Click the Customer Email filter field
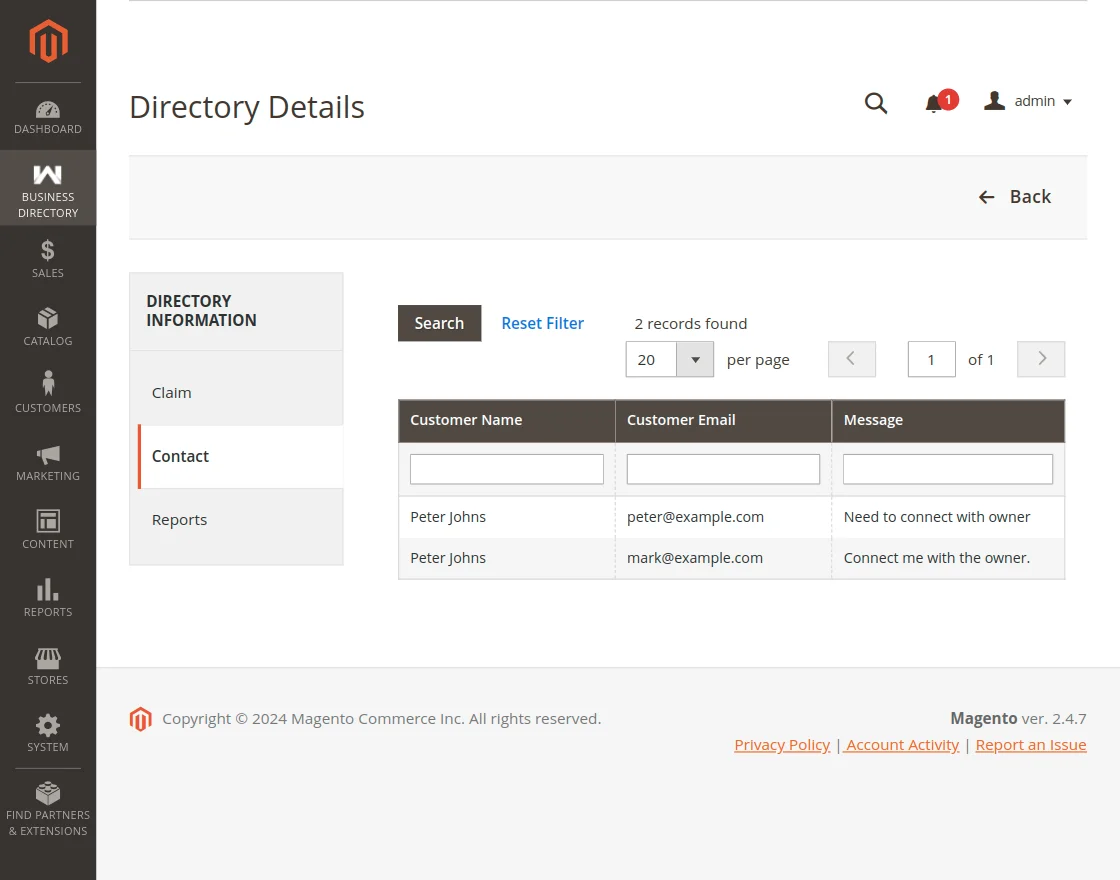The width and height of the screenshot is (1120, 880). point(722,468)
